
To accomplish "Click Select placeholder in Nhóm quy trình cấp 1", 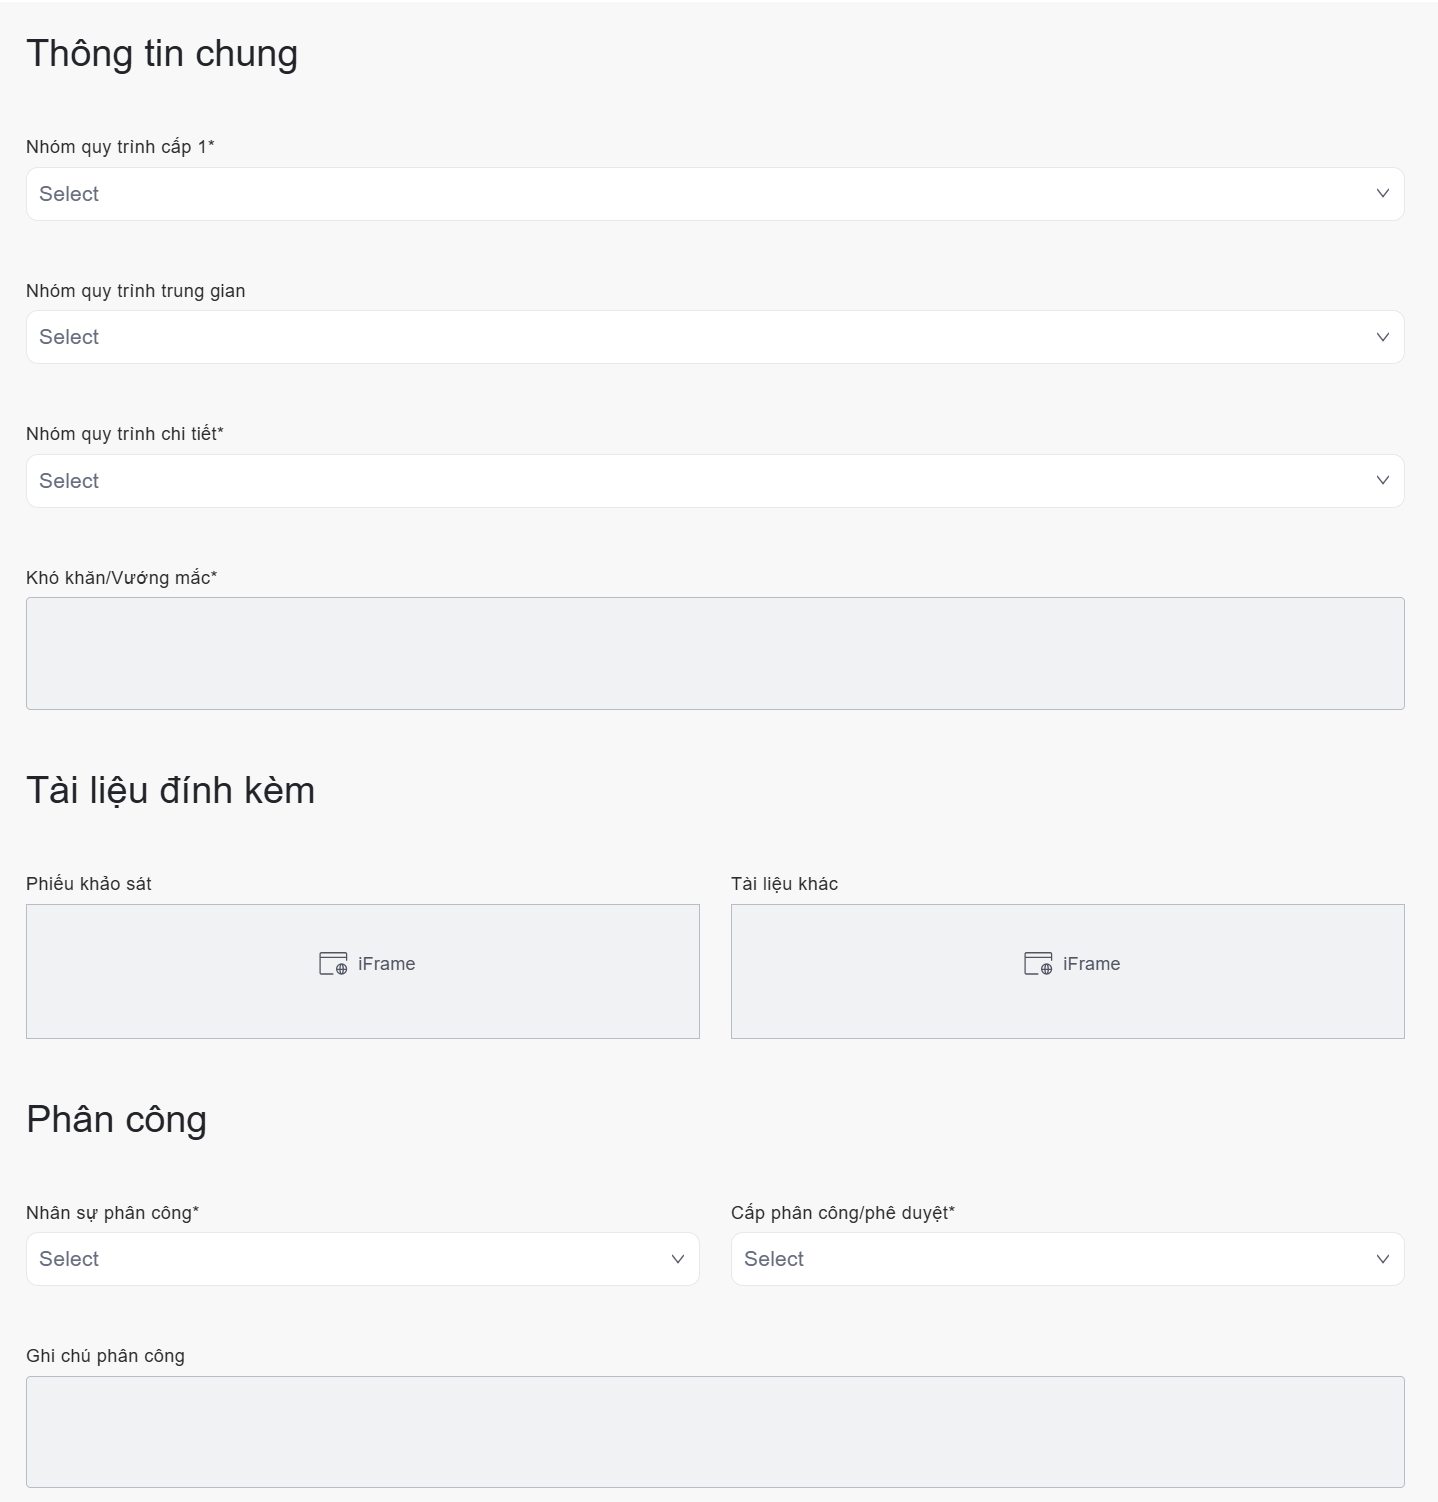I will click(x=69, y=194).
